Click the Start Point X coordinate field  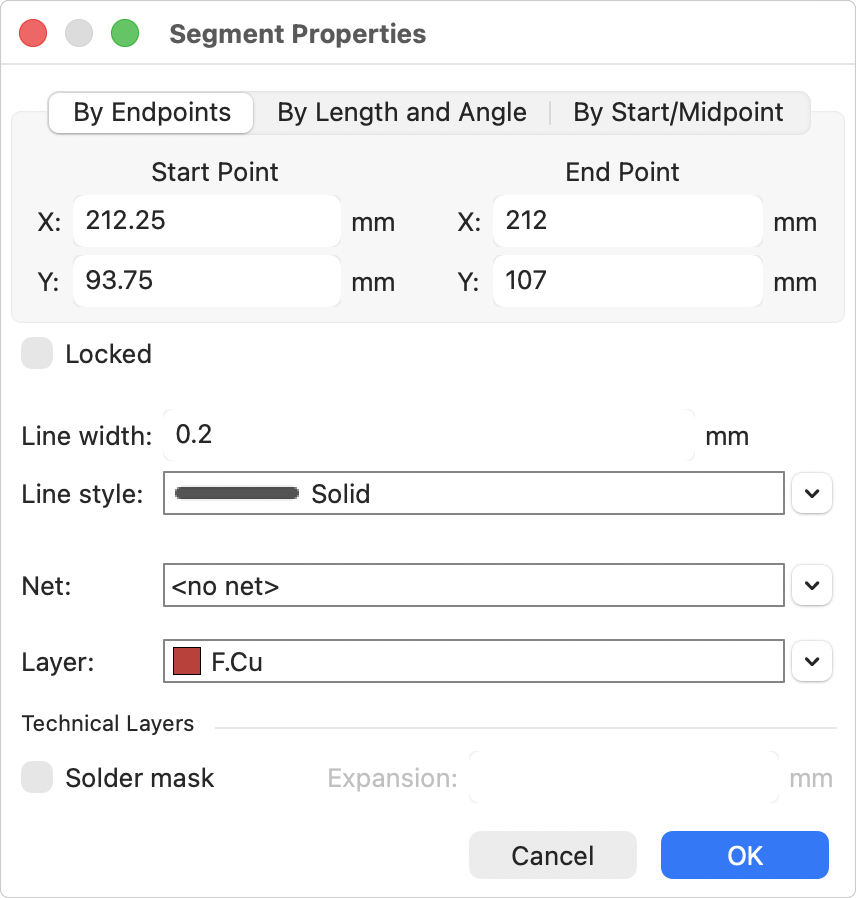point(206,221)
